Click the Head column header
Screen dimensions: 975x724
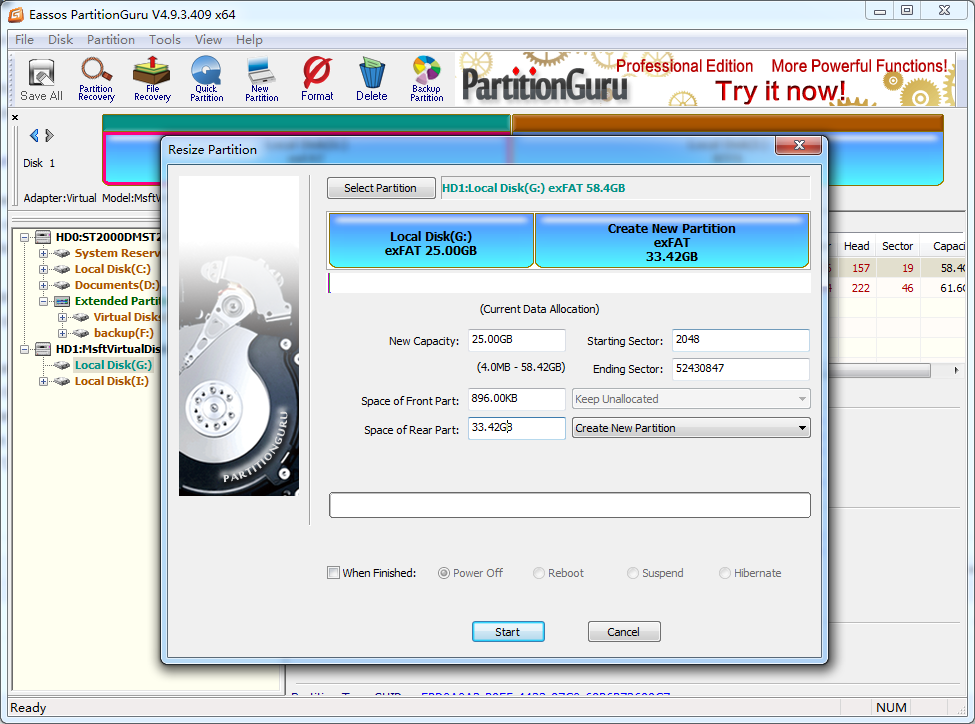[856, 246]
